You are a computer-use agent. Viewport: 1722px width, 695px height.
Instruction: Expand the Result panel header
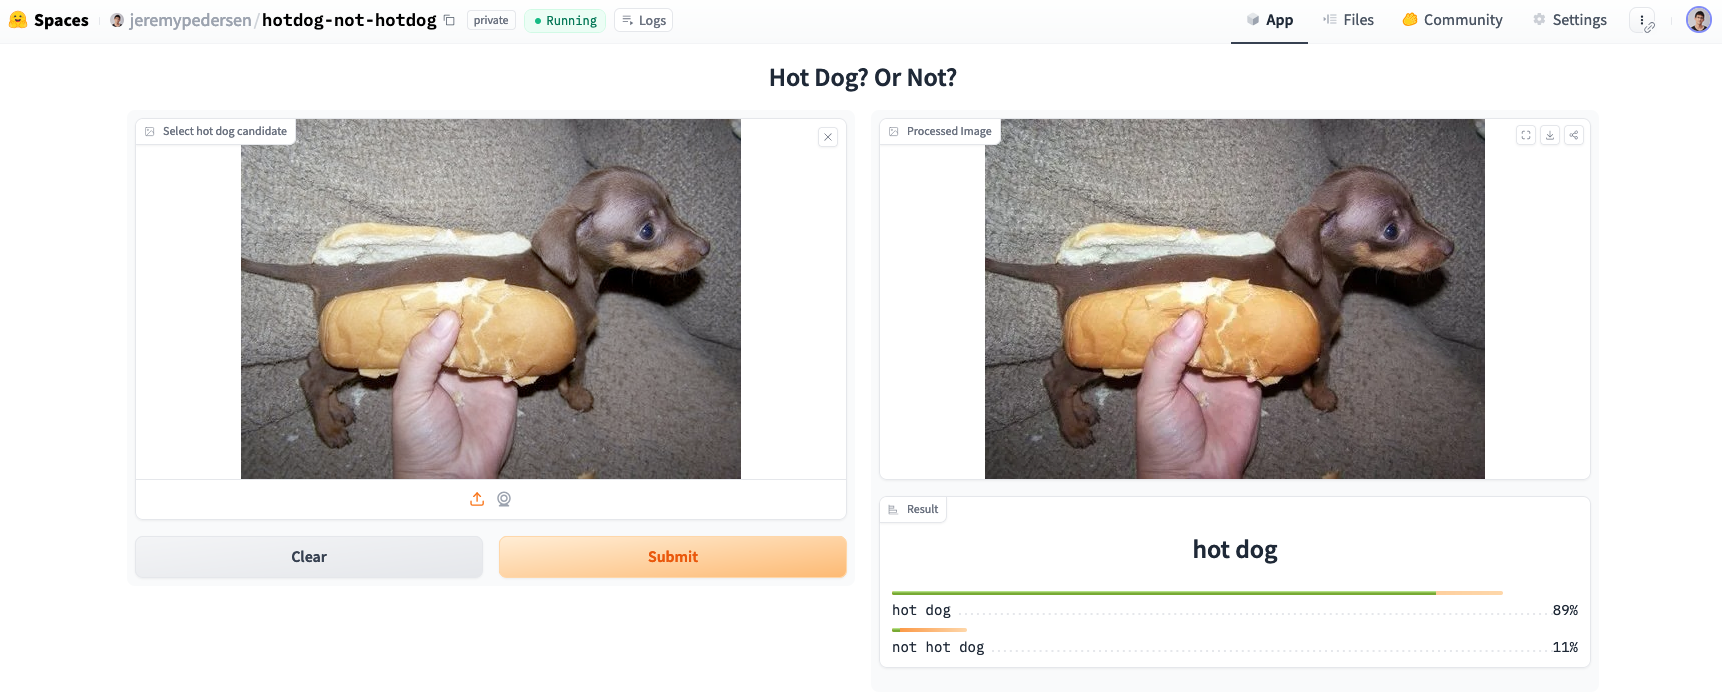point(912,509)
